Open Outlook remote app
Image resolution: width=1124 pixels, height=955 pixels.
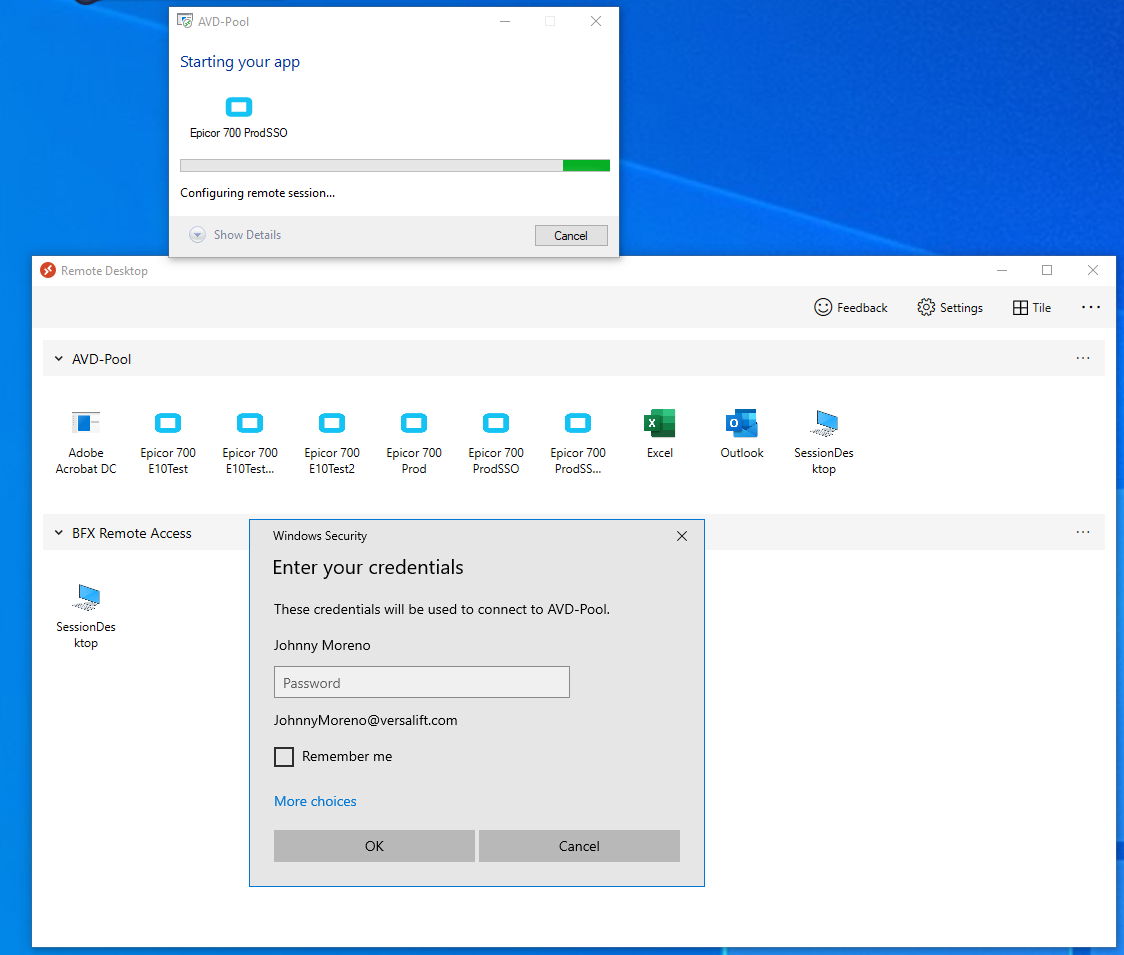(742, 433)
